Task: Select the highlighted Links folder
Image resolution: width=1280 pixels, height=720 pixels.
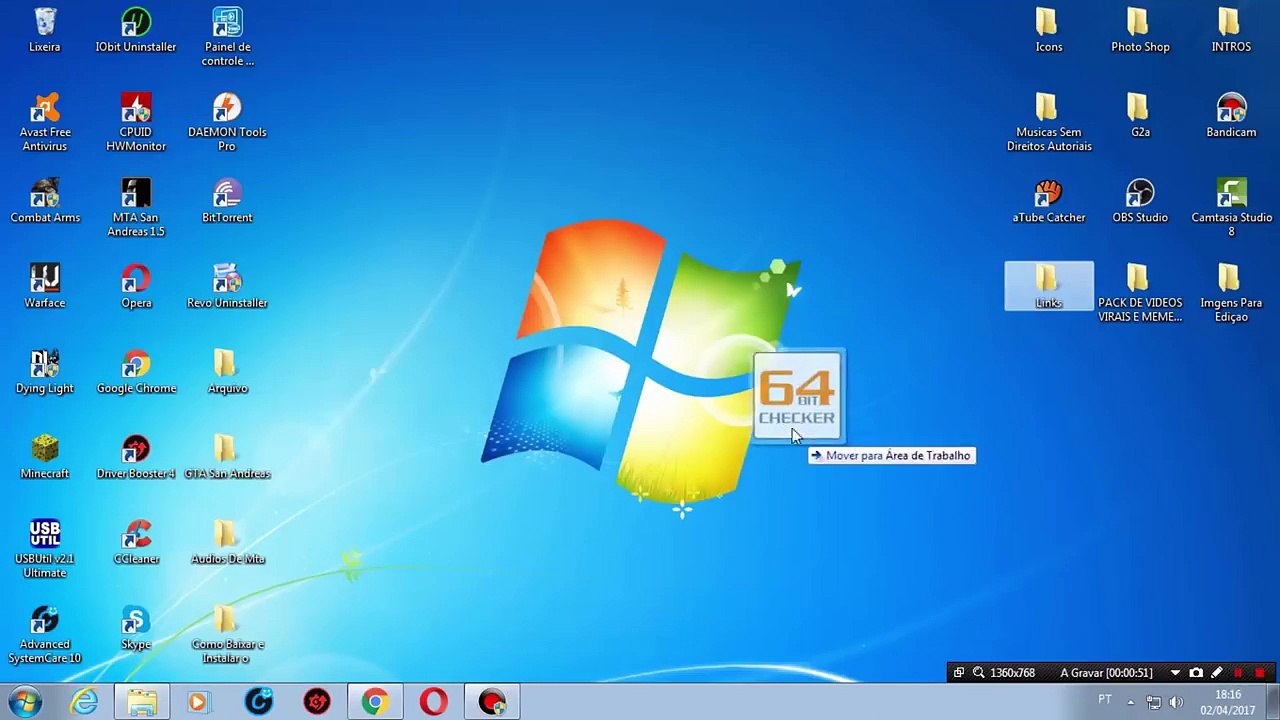Action: 1049,286
